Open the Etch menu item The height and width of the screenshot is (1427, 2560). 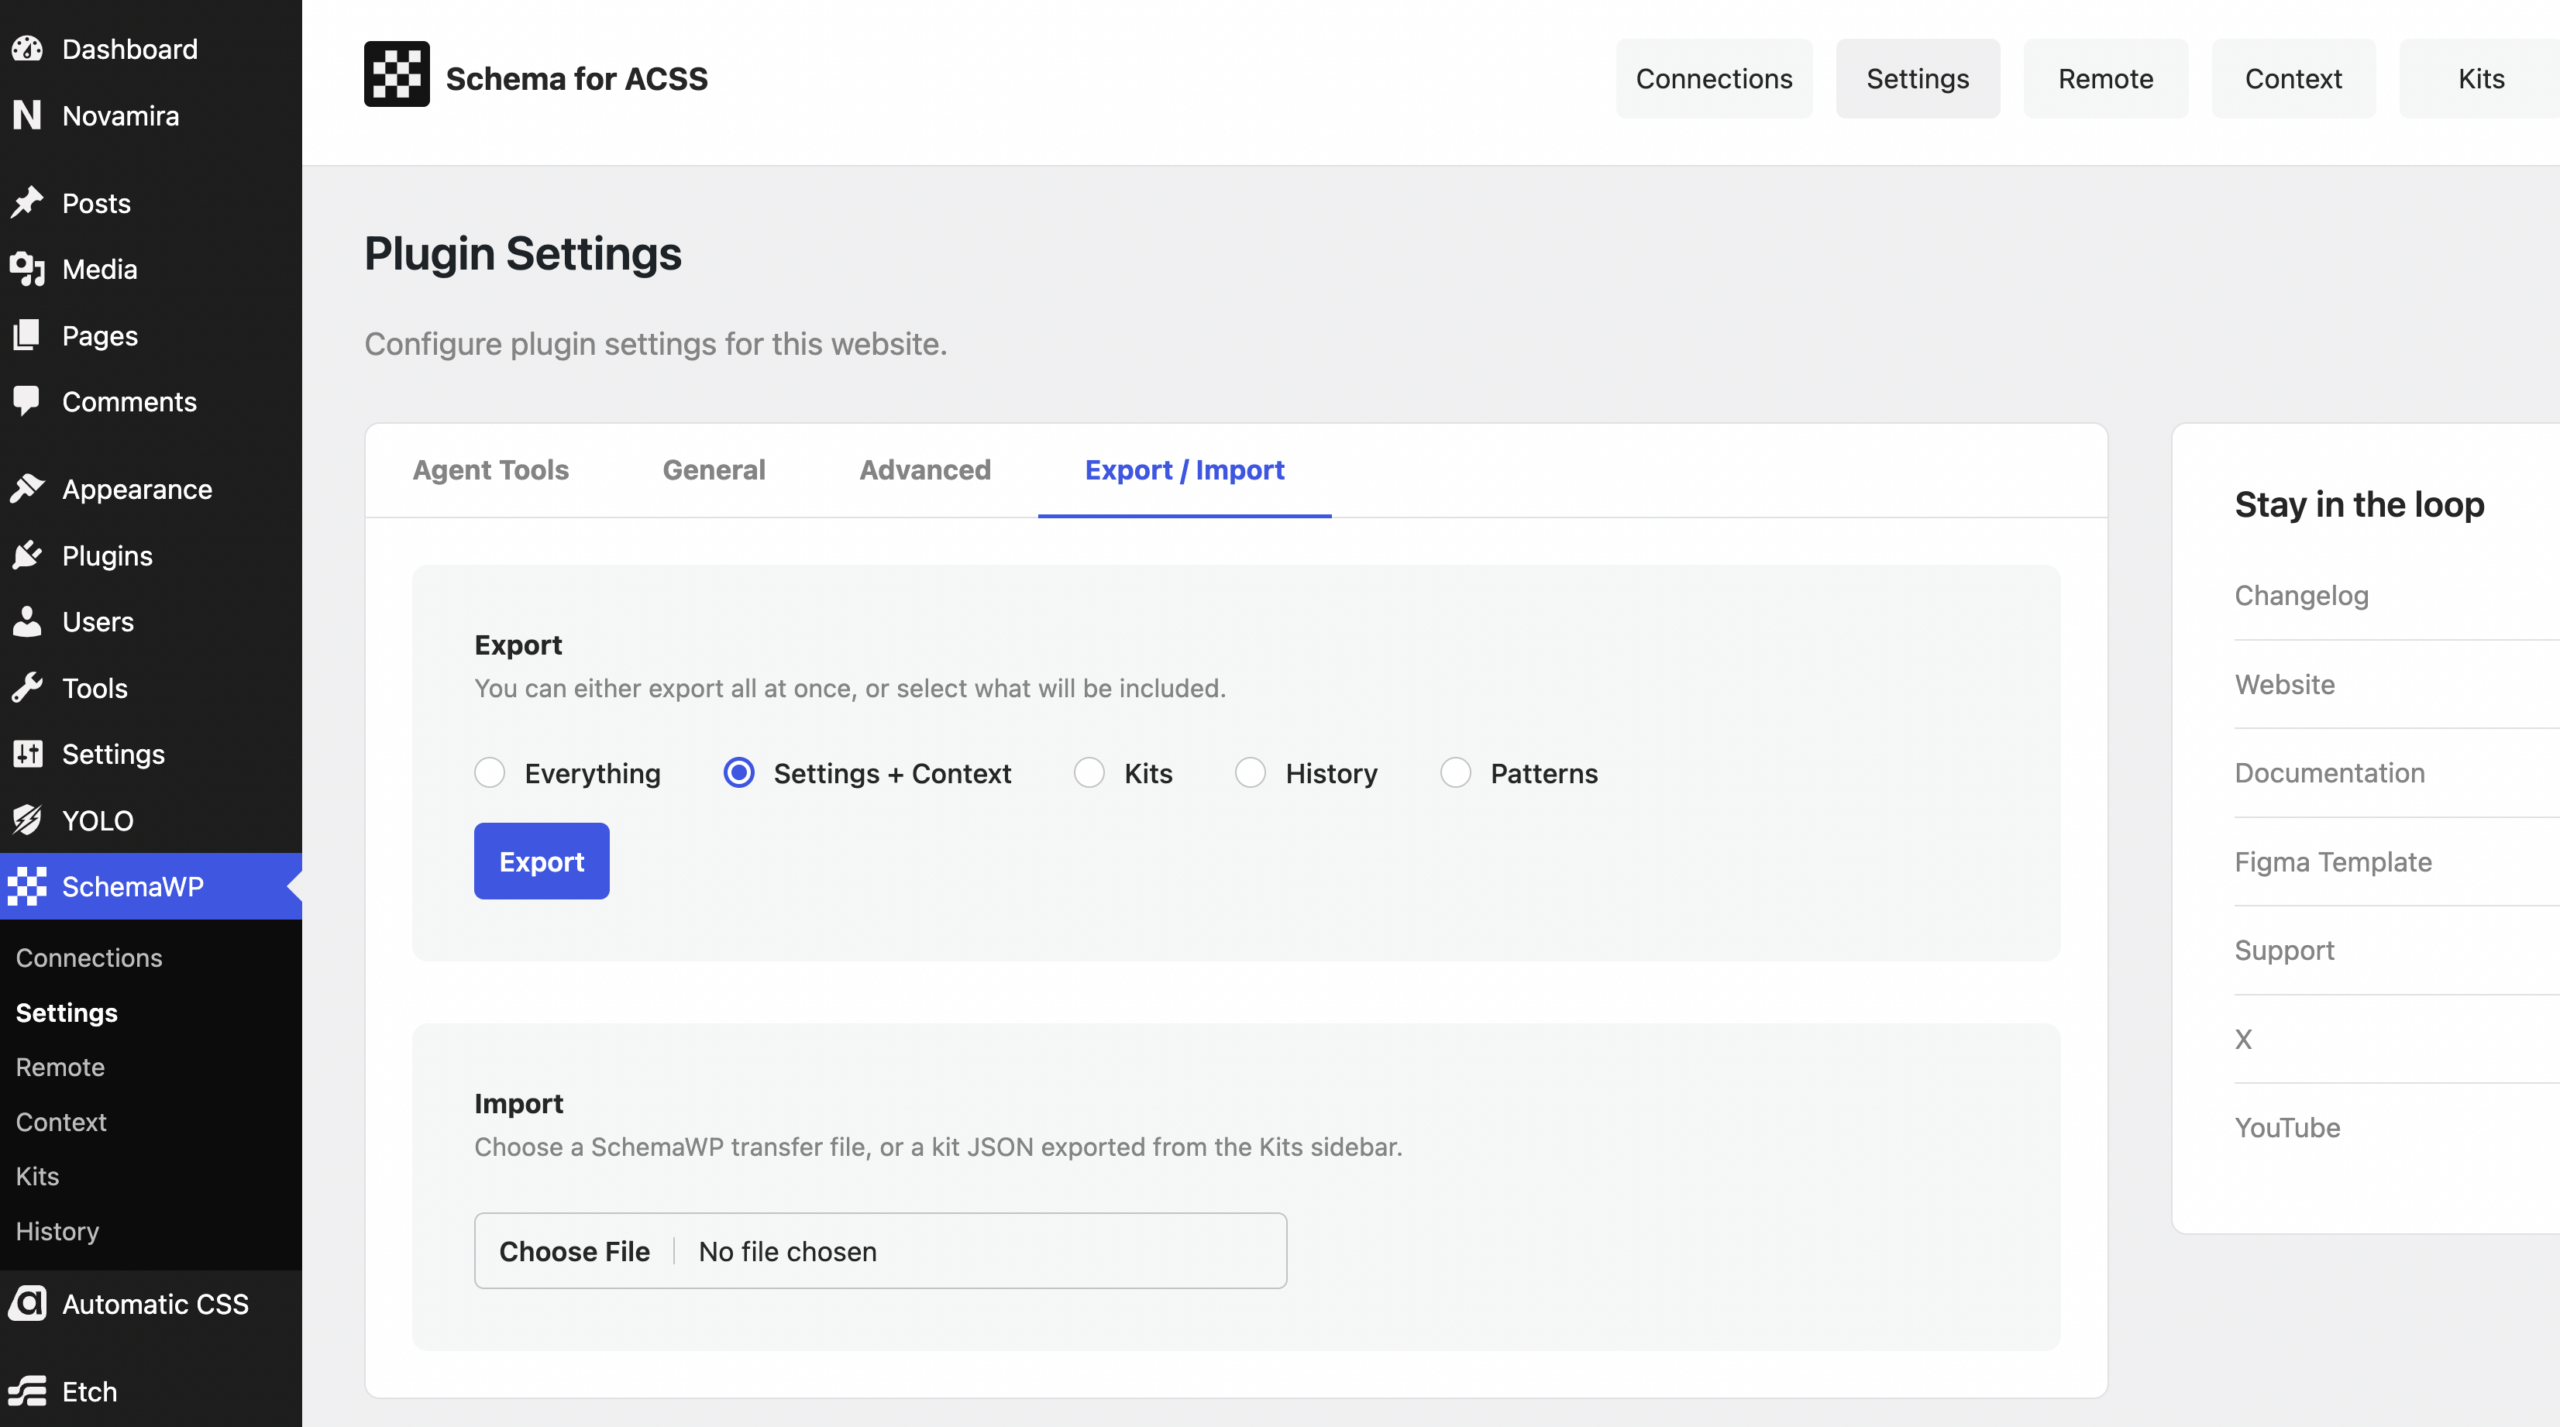click(151, 1391)
